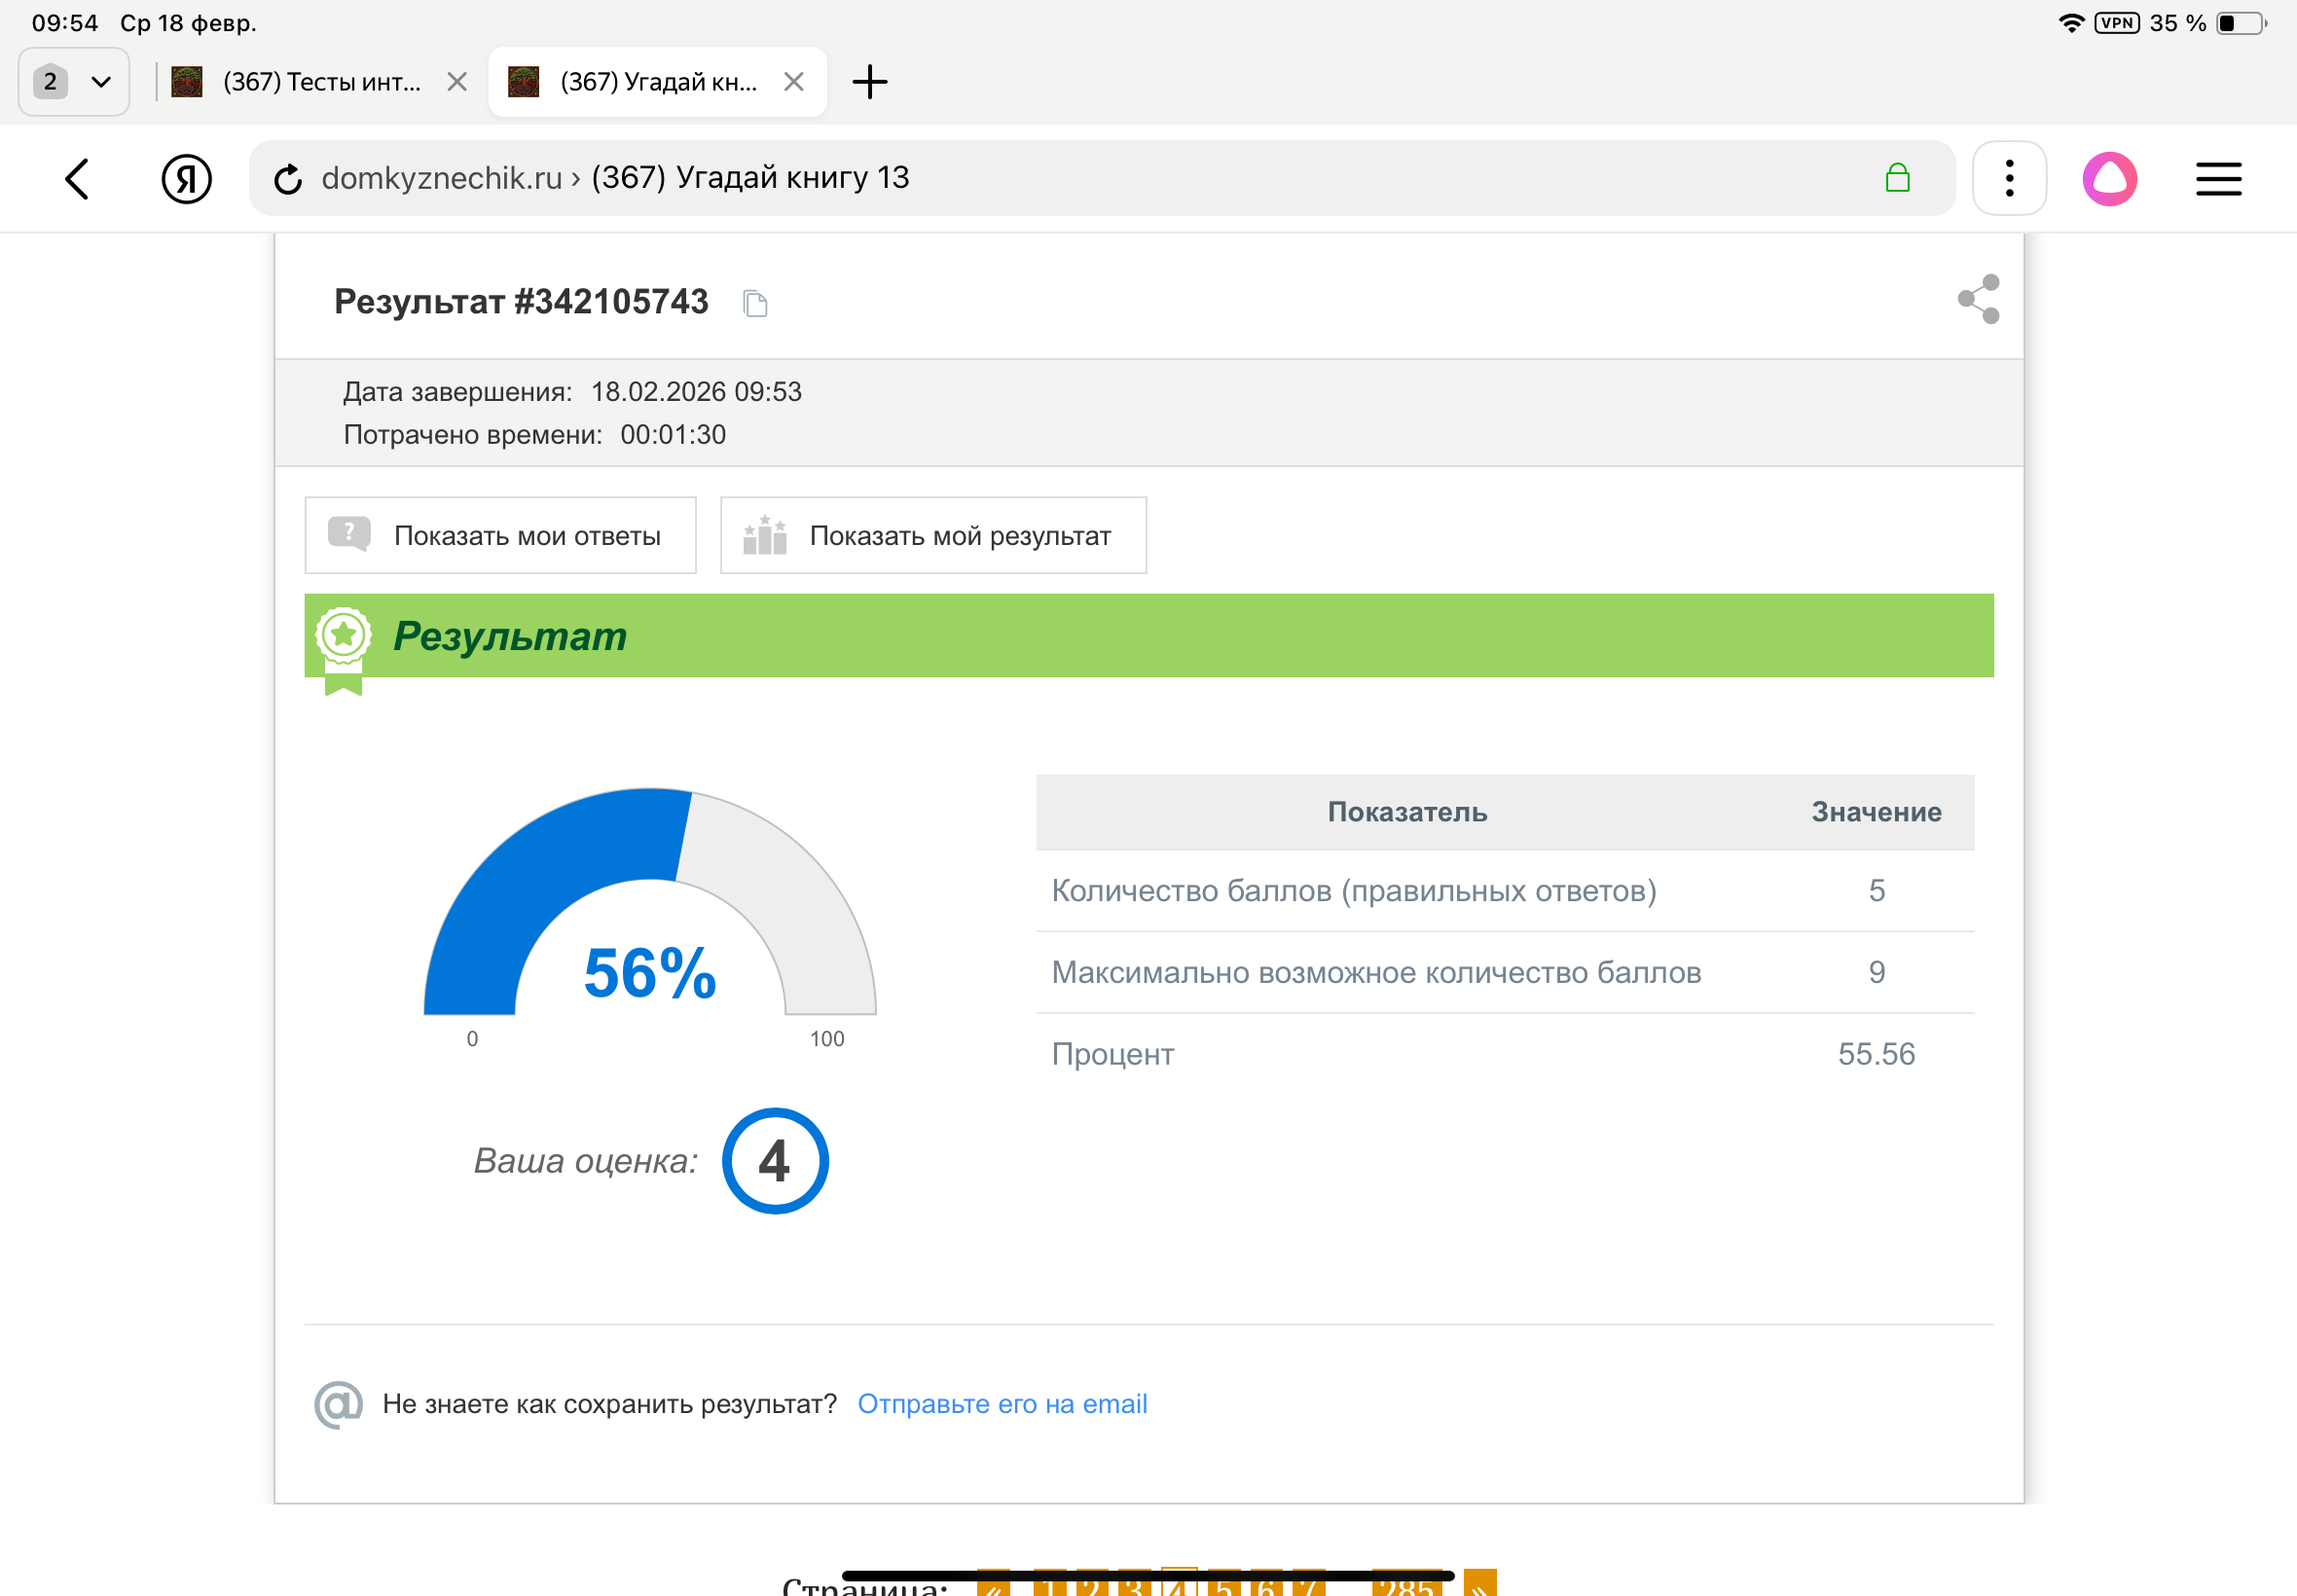The image size is (2297, 1596).
Task: Open a new tab with the plus
Action: (870, 82)
